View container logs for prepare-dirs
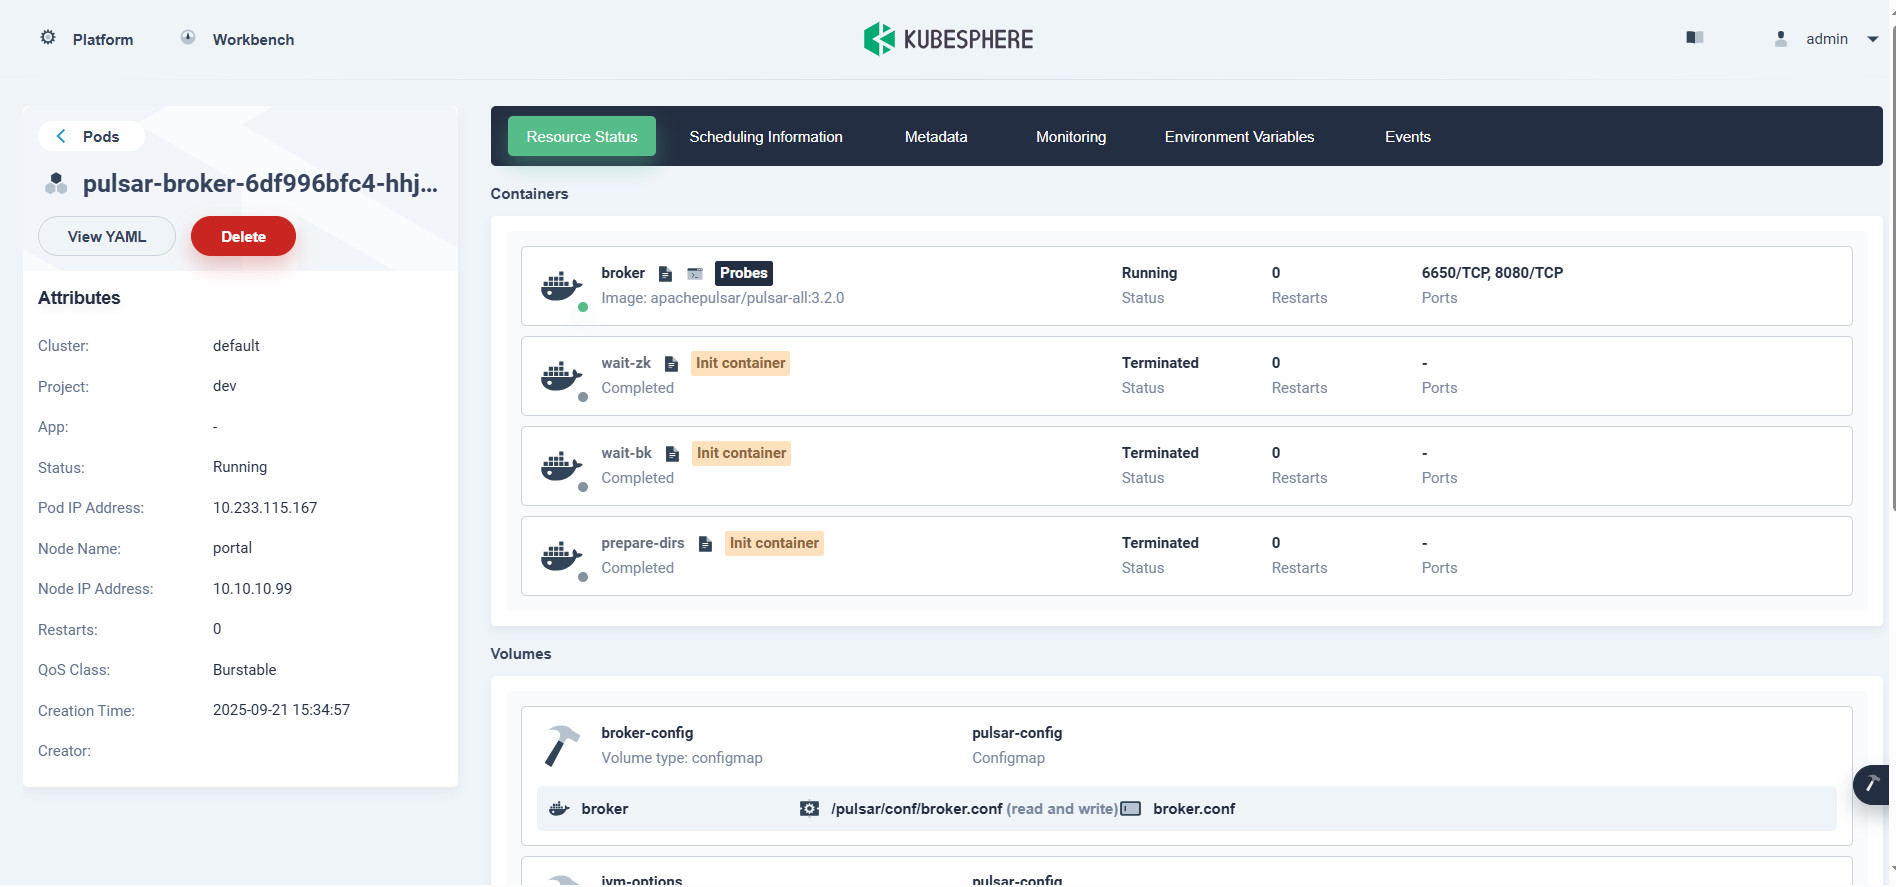 pyautogui.click(x=705, y=544)
